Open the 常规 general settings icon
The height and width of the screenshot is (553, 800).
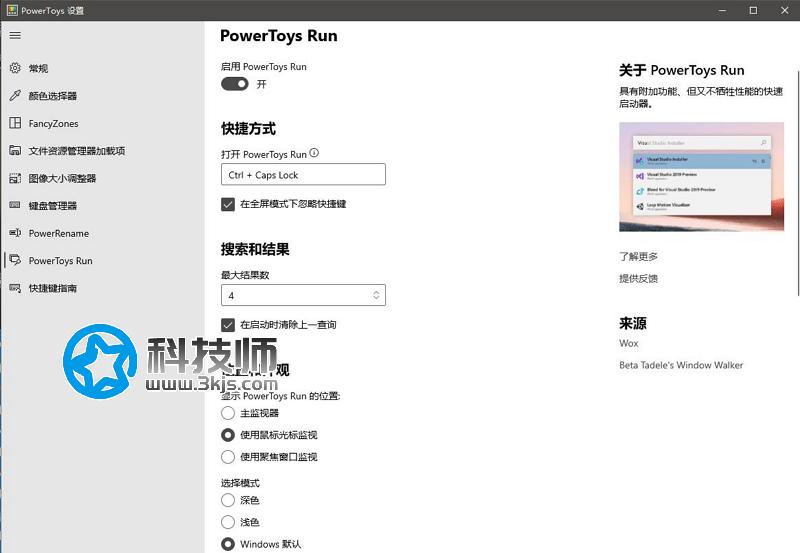pos(15,69)
